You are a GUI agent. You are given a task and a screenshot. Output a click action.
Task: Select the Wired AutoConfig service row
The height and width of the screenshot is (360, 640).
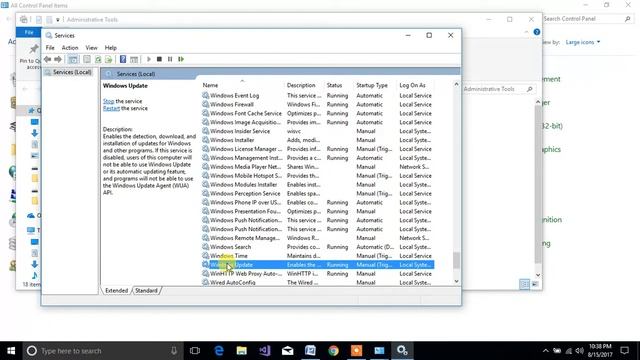tap(318, 282)
